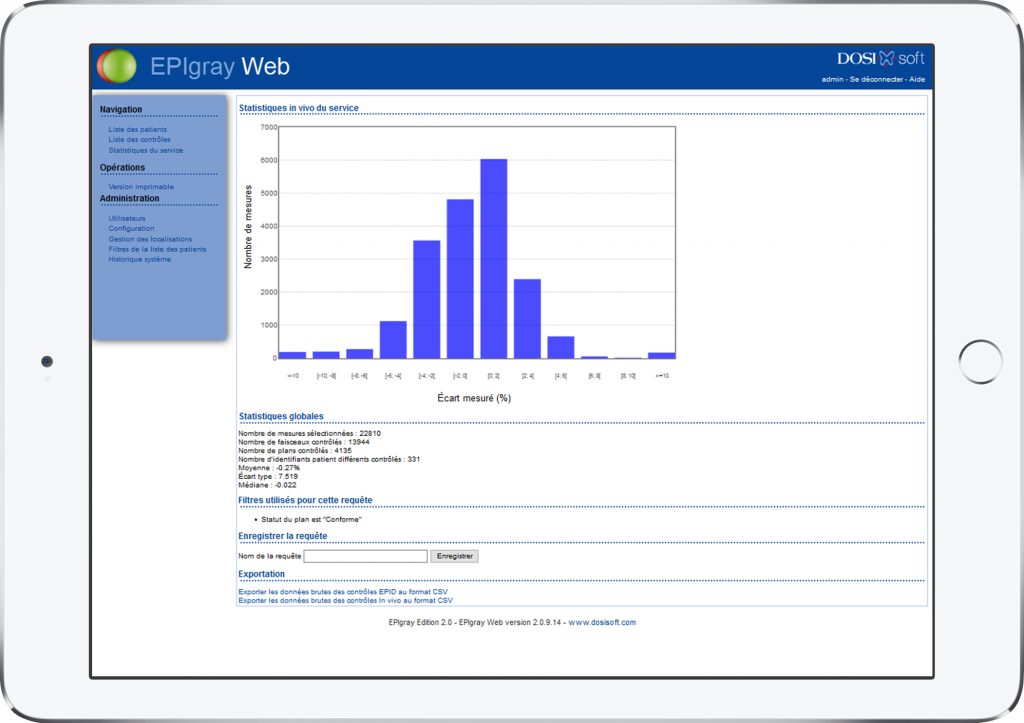
Task: Click the Se déconnecter link
Action: point(876,79)
